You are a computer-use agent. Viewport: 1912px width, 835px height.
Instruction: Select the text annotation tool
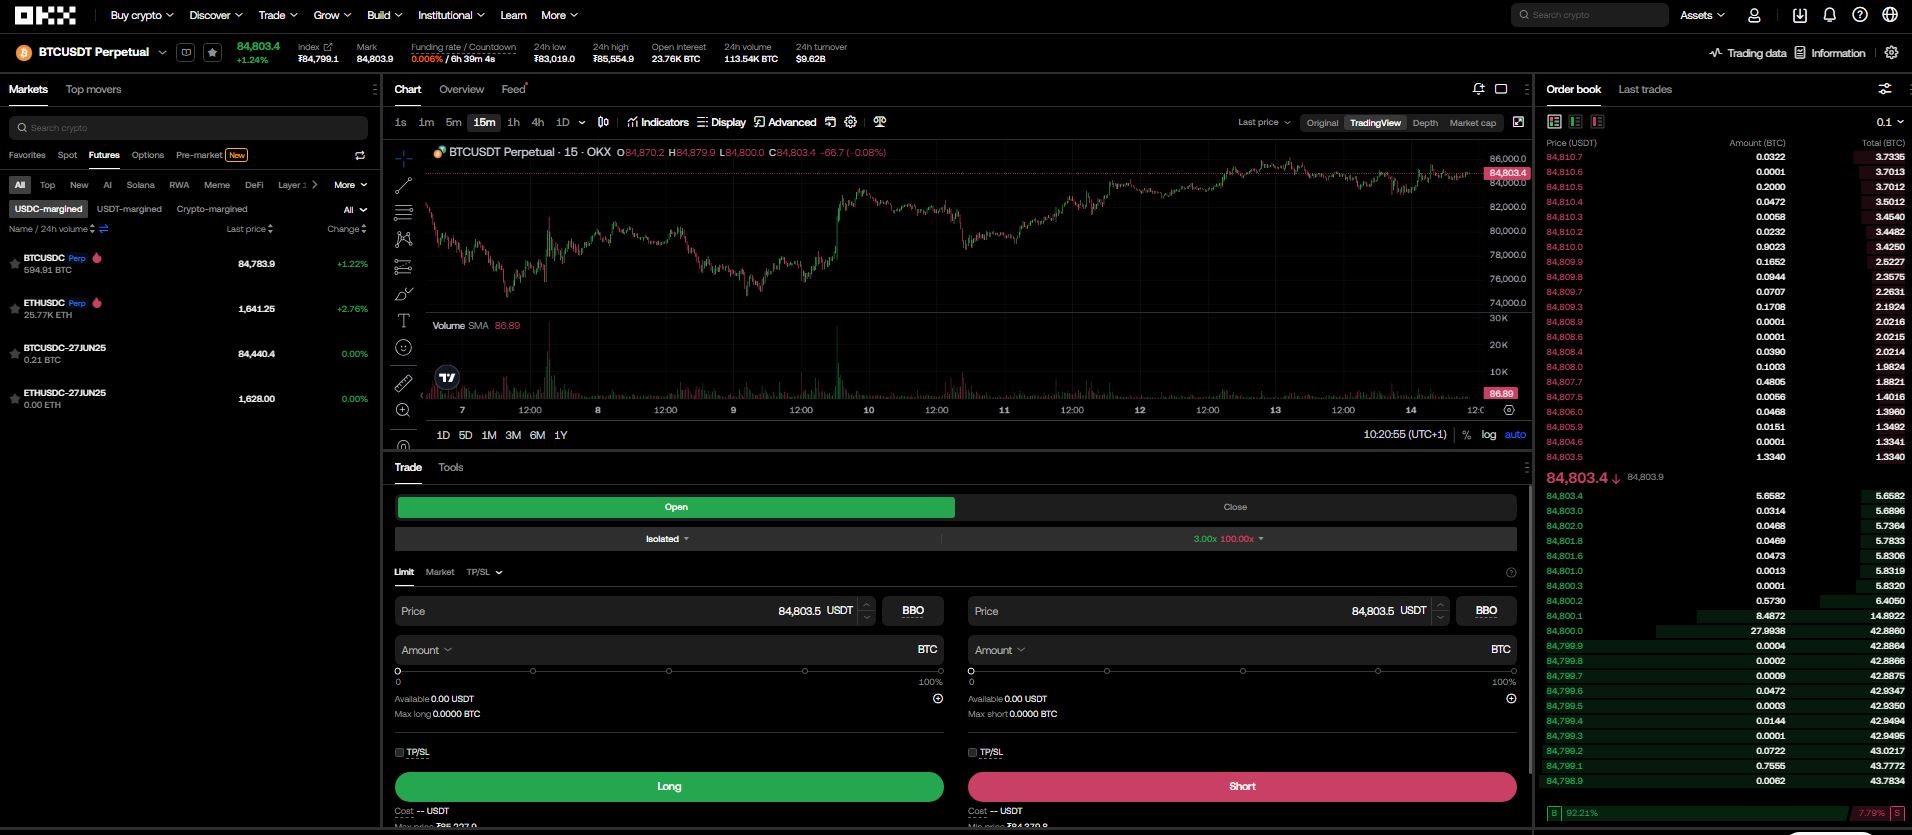(x=403, y=321)
